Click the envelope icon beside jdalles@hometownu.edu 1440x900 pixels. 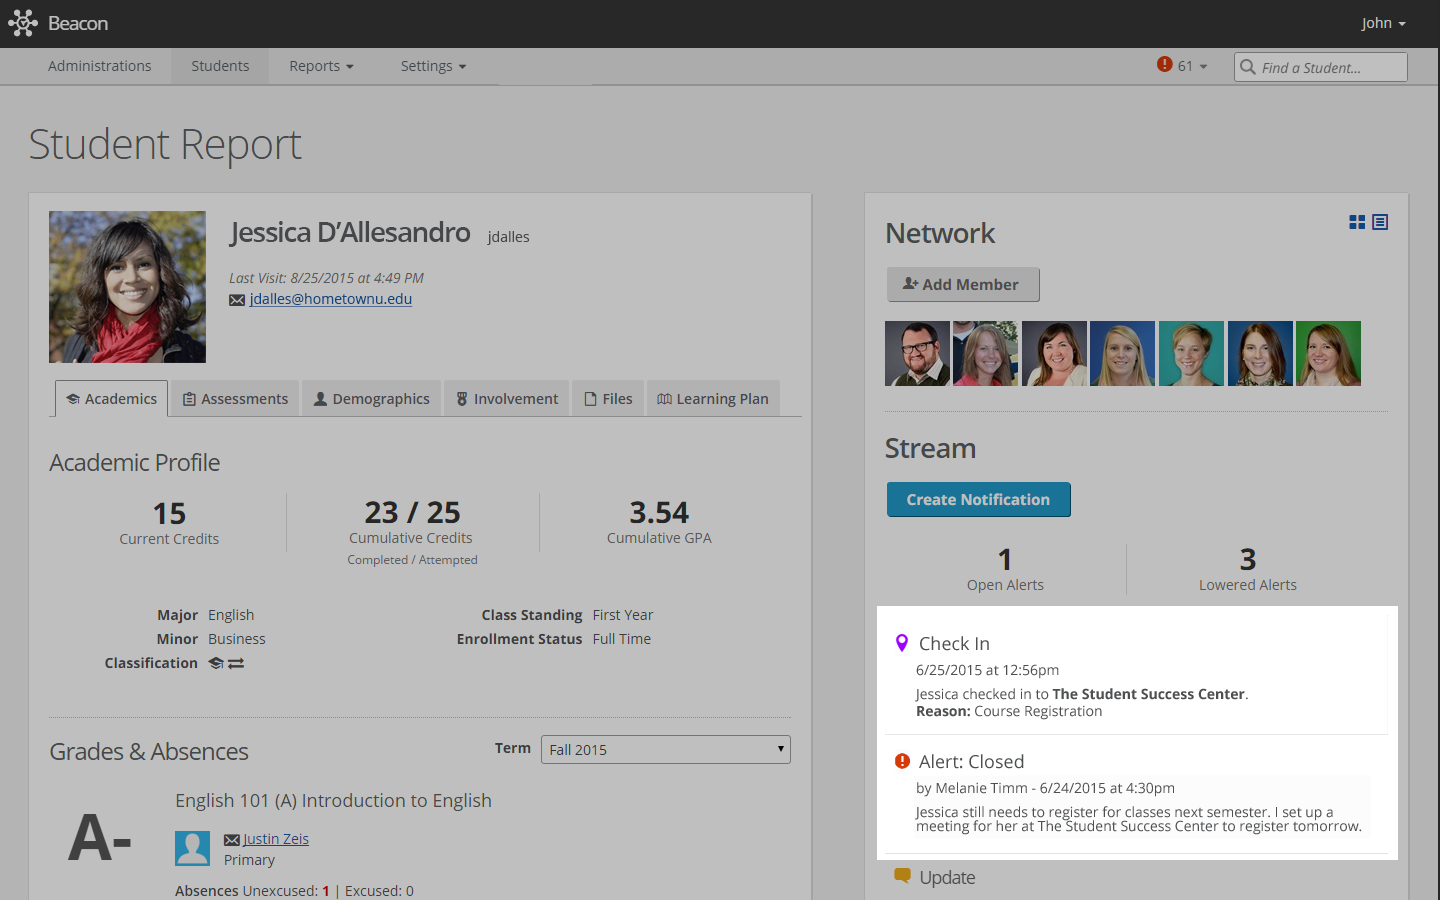[x=236, y=299]
